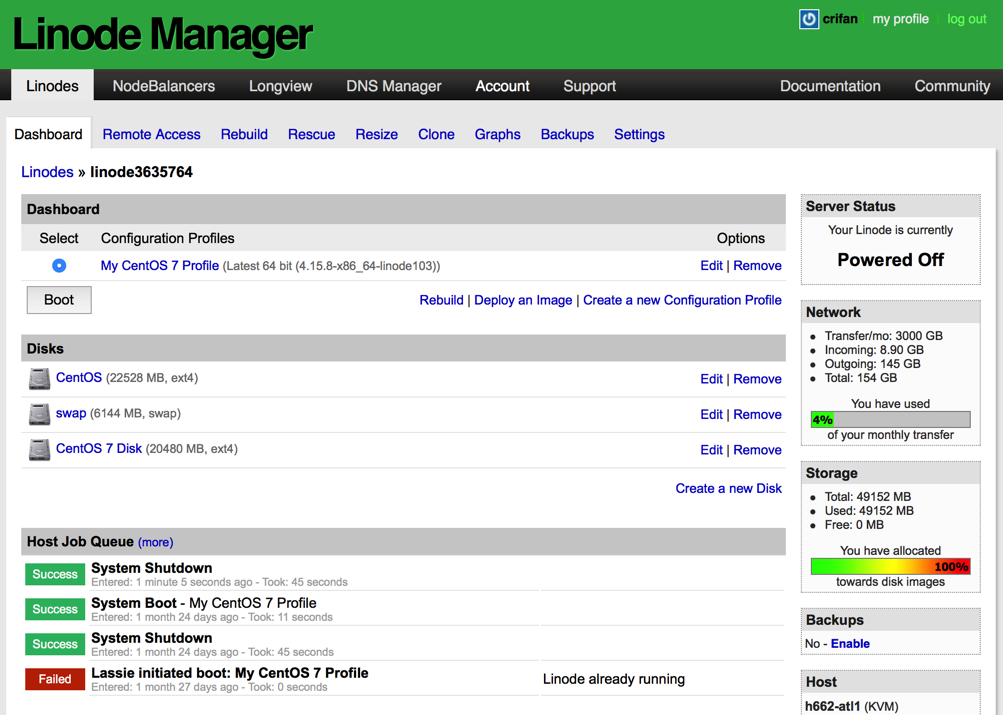Click the 'h662-atl1' host name
This screenshot has width=1003, height=715.
coord(832,707)
